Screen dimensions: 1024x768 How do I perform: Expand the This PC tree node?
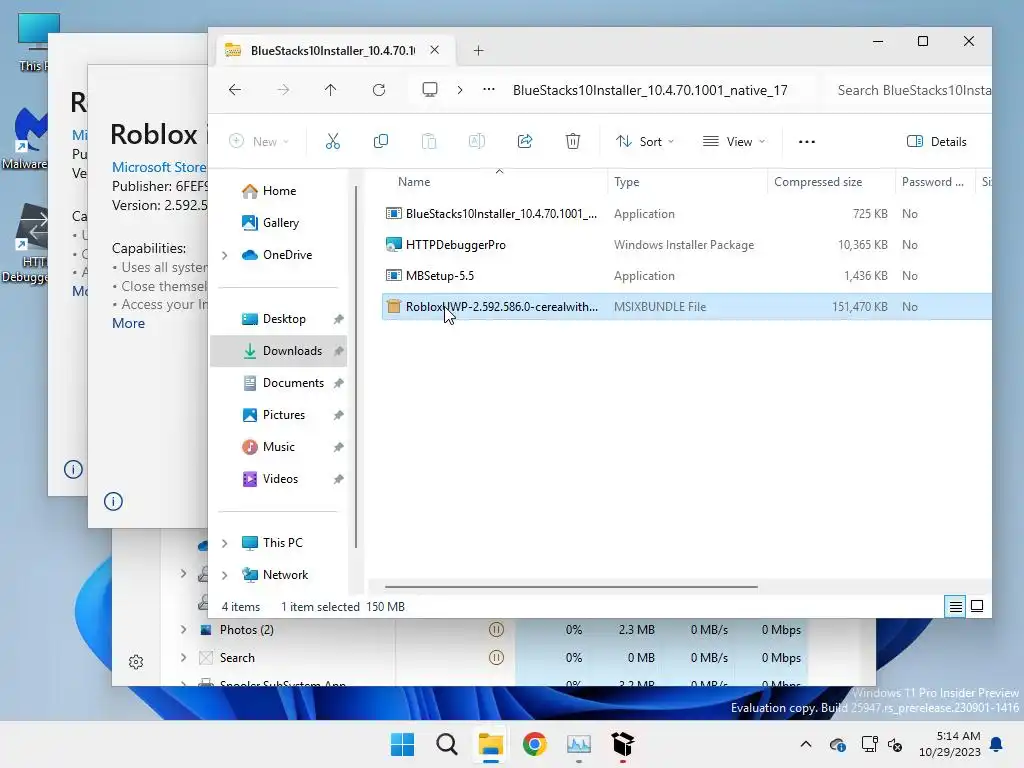click(x=225, y=543)
